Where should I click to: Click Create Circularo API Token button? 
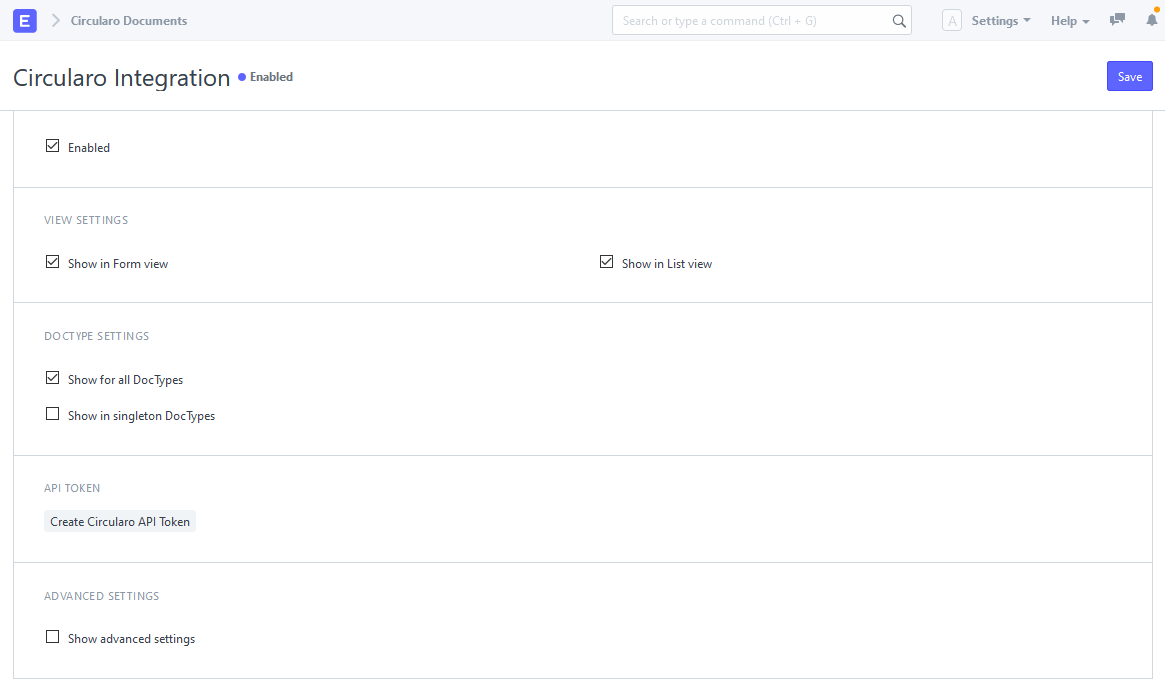120,522
